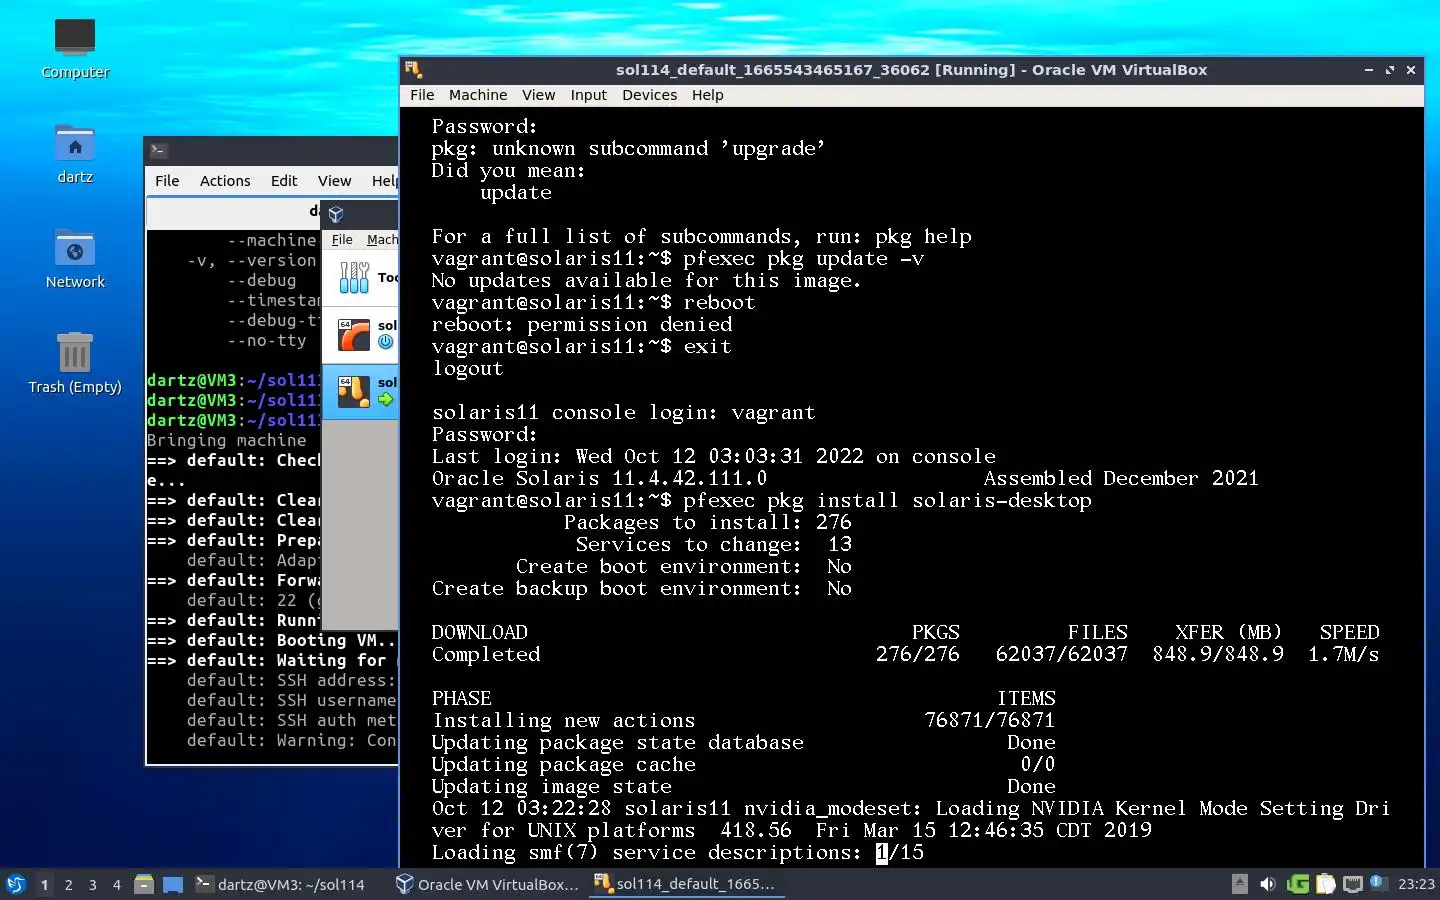Open File menu in VirtualBox VM window
The width and height of the screenshot is (1440, 900).
click(422, 95)
